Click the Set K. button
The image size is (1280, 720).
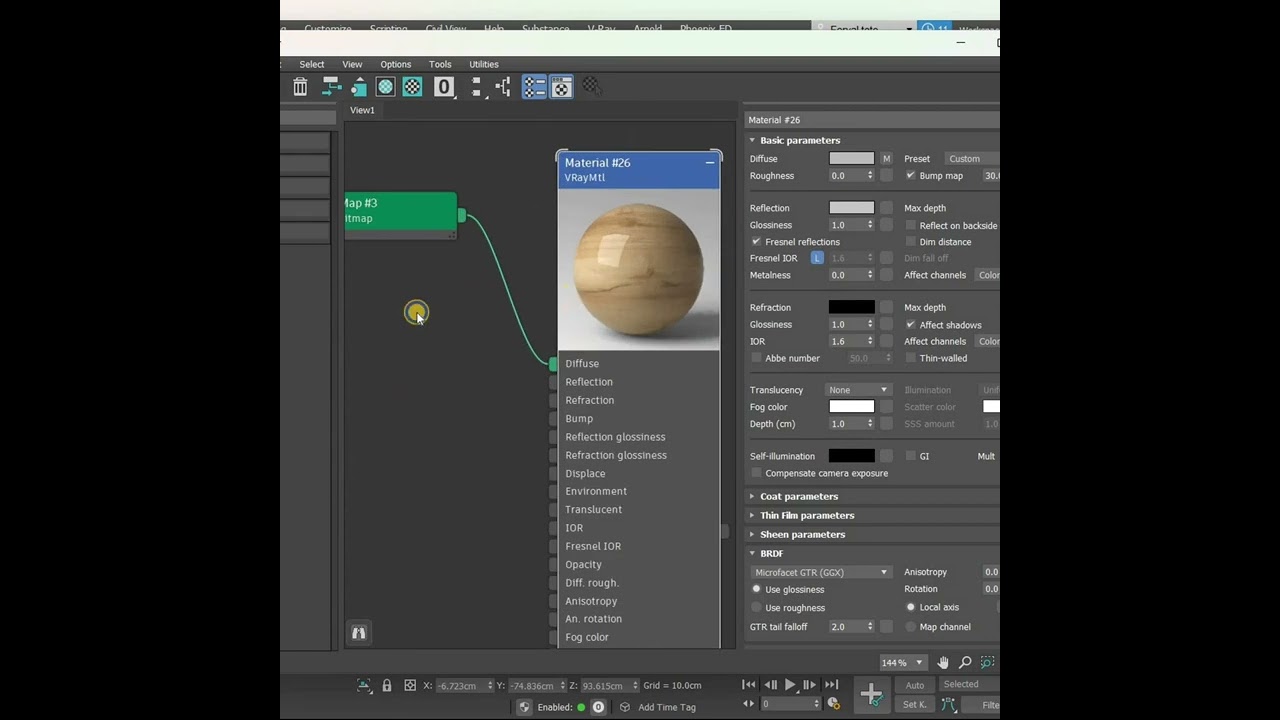915,705
